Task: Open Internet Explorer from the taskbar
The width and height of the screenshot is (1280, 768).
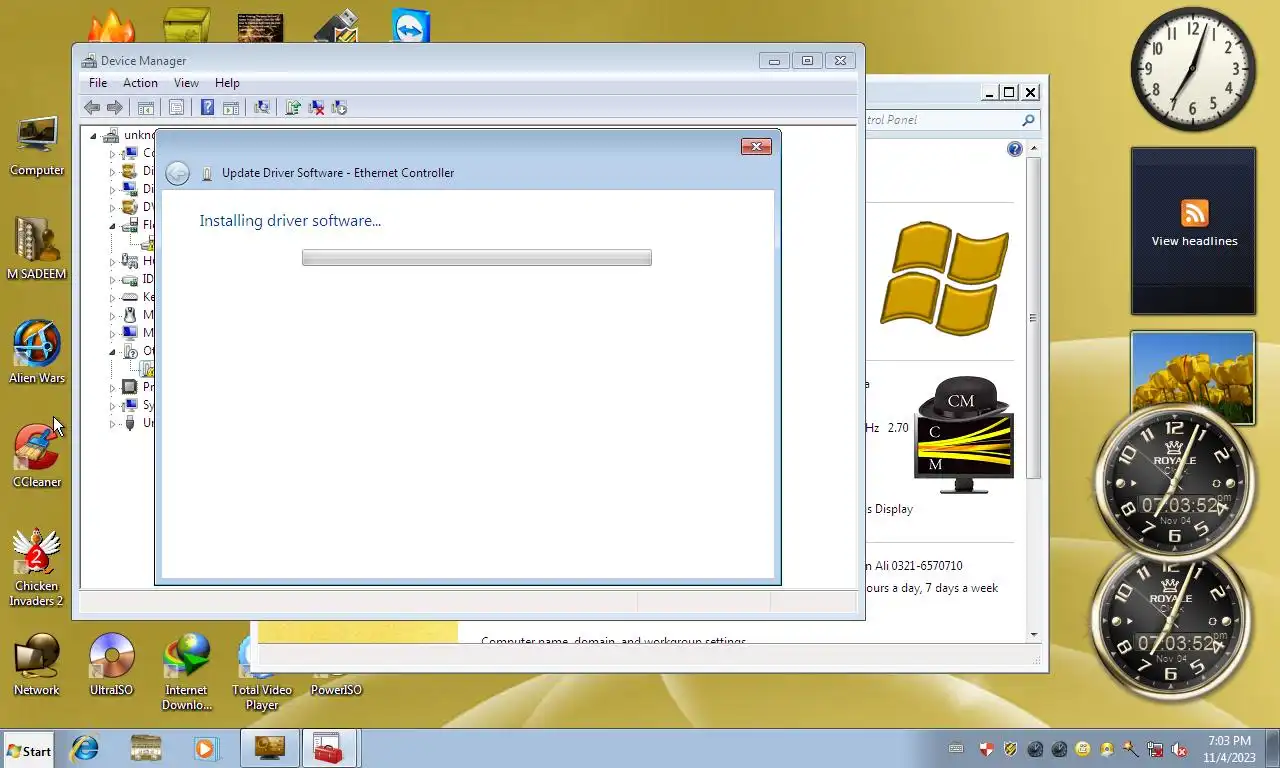Action: pyautogui.click(x=85, y=748)
